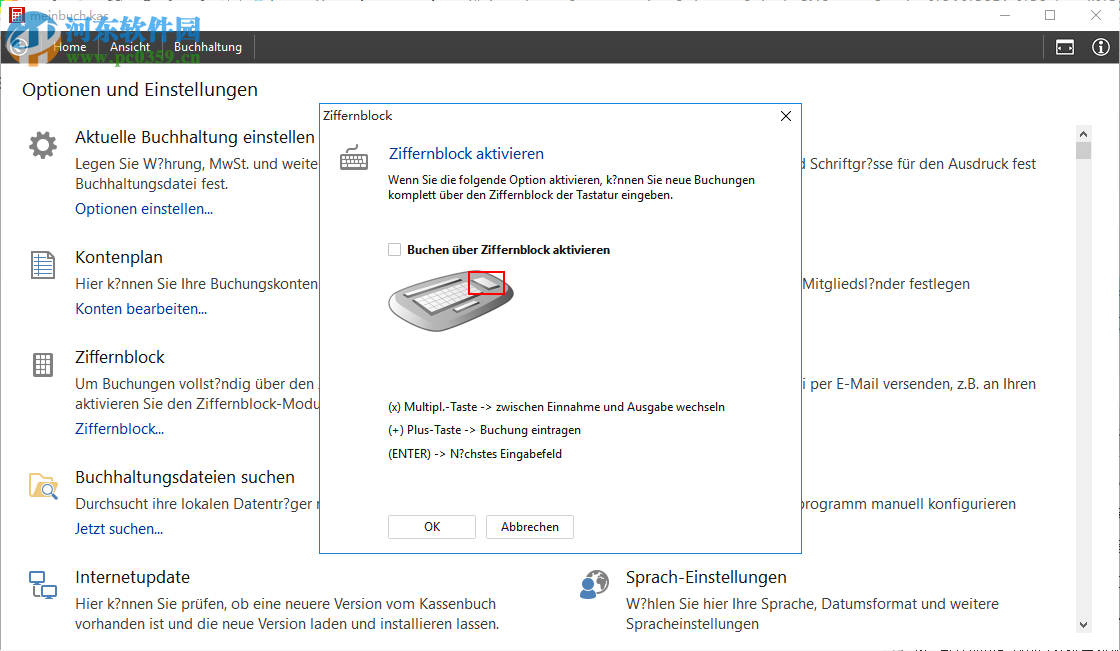Click the scrollbar down arrow on options page
The width and height of the screenshot is (1120, 651).
pos(1083,624)
